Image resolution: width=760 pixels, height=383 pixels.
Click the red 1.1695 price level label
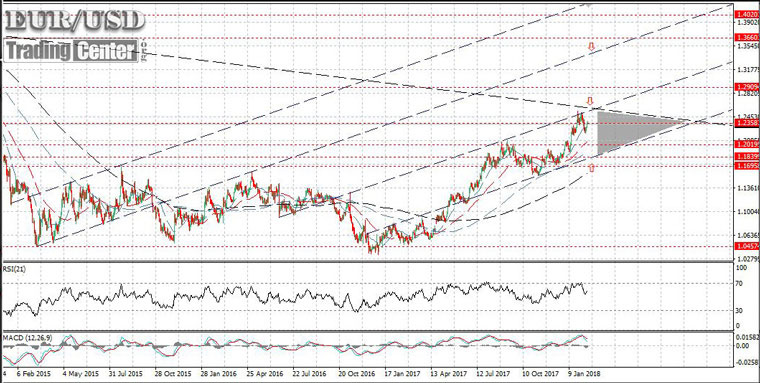tap(748, 166)
